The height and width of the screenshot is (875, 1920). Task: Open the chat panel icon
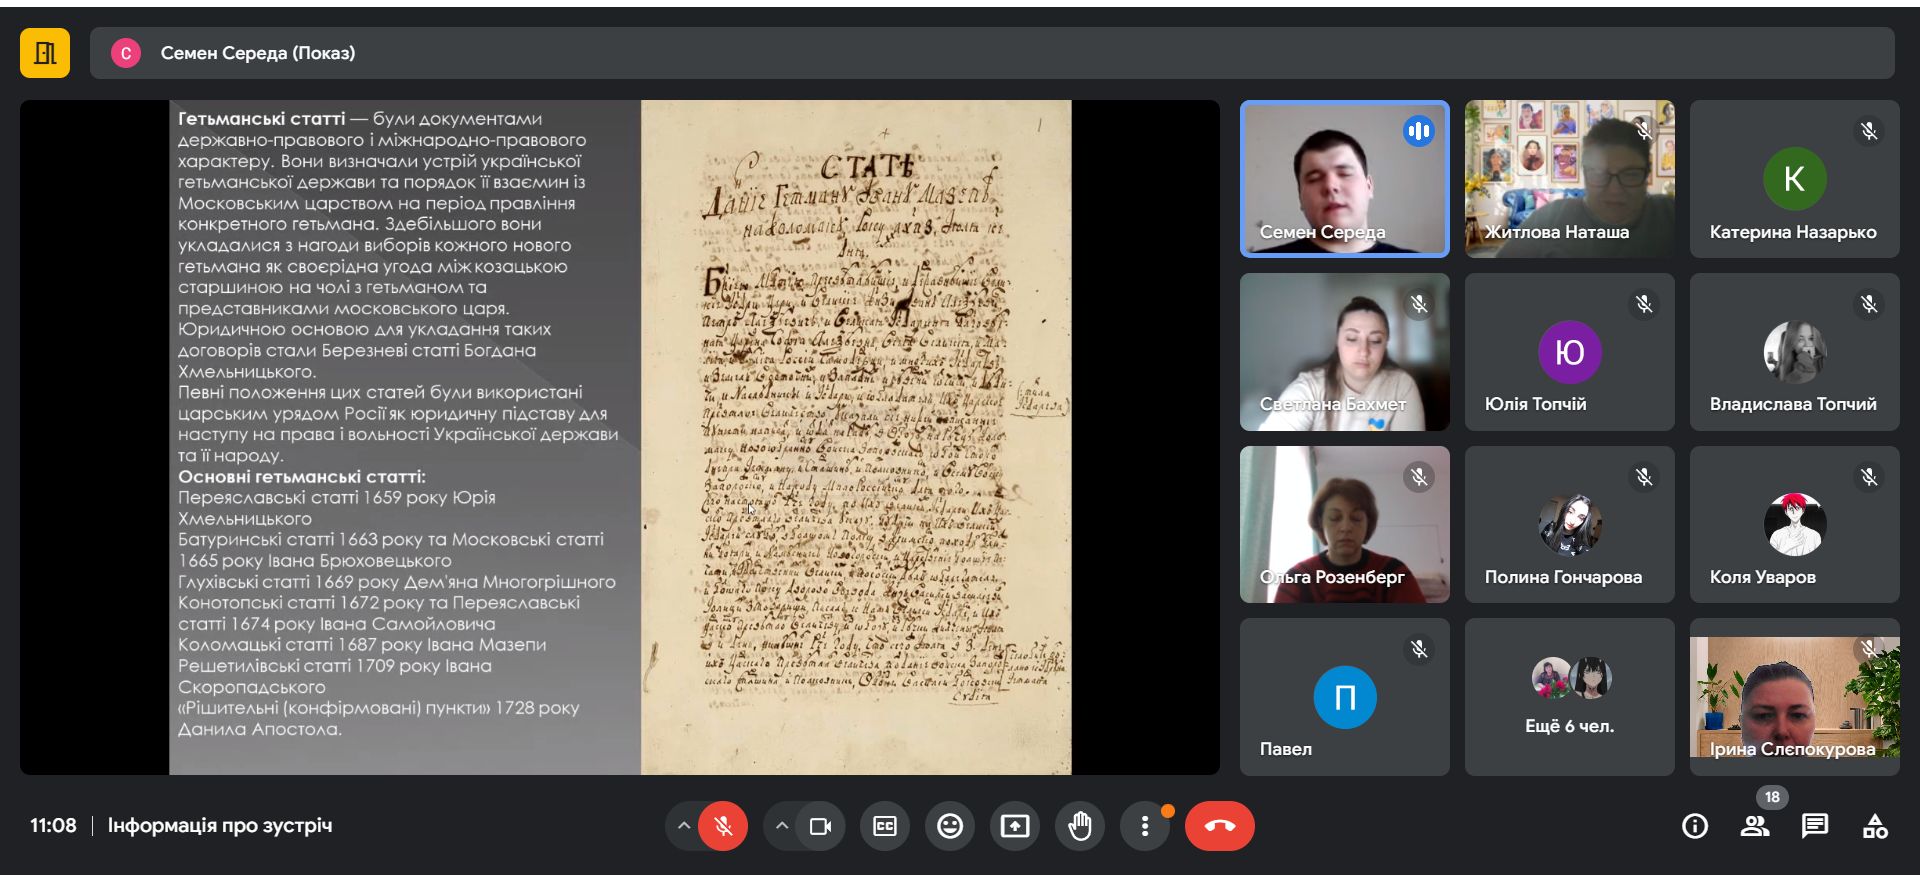click(x=1814, y=826)
